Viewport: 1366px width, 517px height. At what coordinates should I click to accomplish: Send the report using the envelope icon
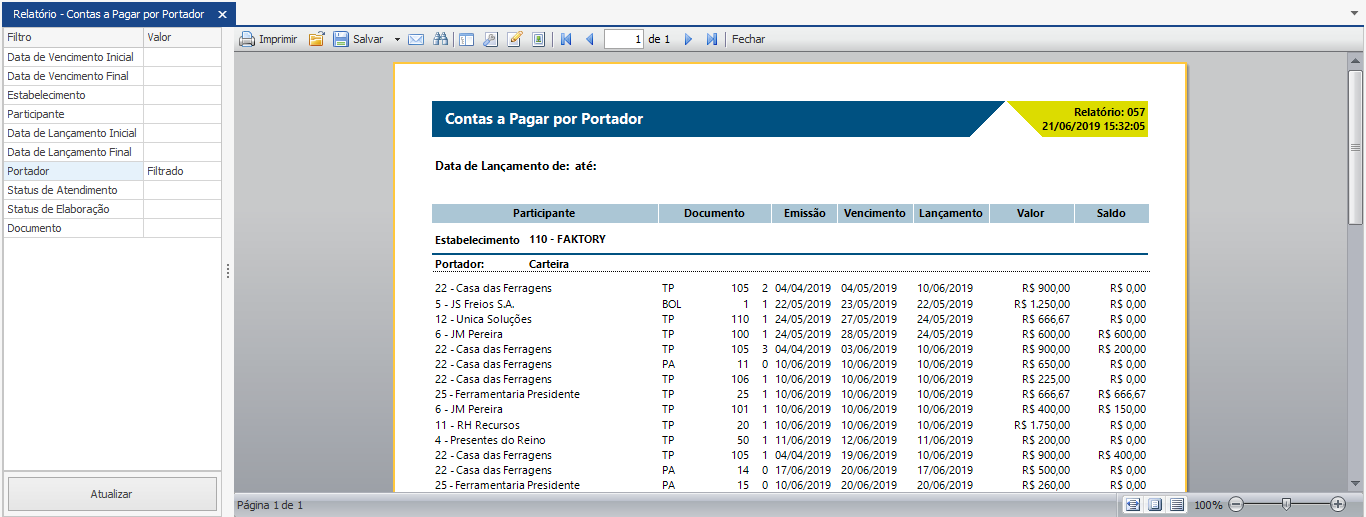(x=416, y=40)
